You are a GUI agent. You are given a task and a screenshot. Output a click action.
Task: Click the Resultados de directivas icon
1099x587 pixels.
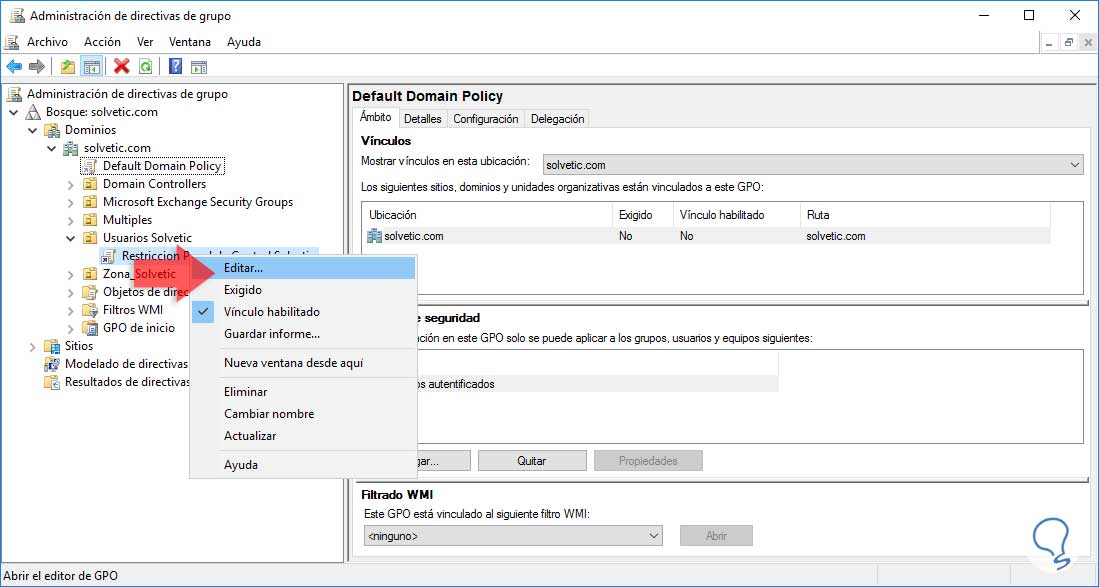pos(52,382)
